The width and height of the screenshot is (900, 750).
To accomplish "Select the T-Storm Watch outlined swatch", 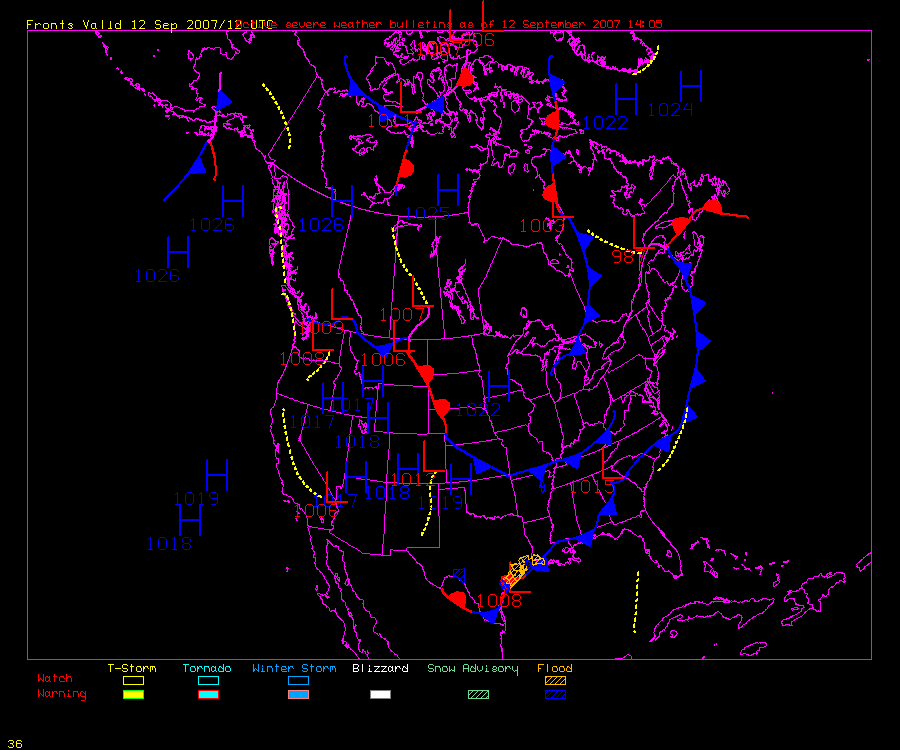I will (x=133, y=680).
